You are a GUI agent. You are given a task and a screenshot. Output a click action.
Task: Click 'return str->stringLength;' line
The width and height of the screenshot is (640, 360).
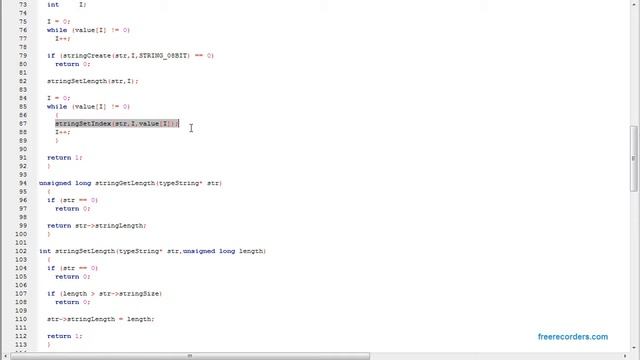[97, 225]
